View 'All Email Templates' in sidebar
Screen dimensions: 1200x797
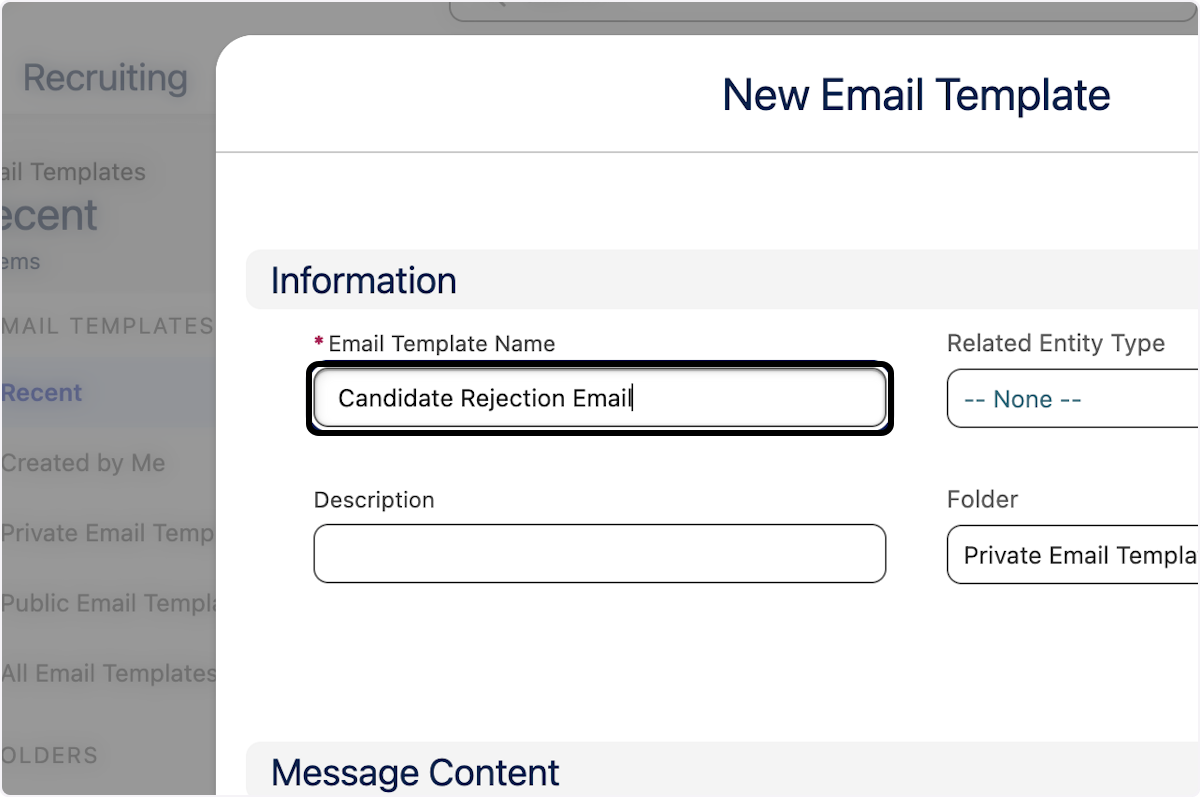click(109, 673)
